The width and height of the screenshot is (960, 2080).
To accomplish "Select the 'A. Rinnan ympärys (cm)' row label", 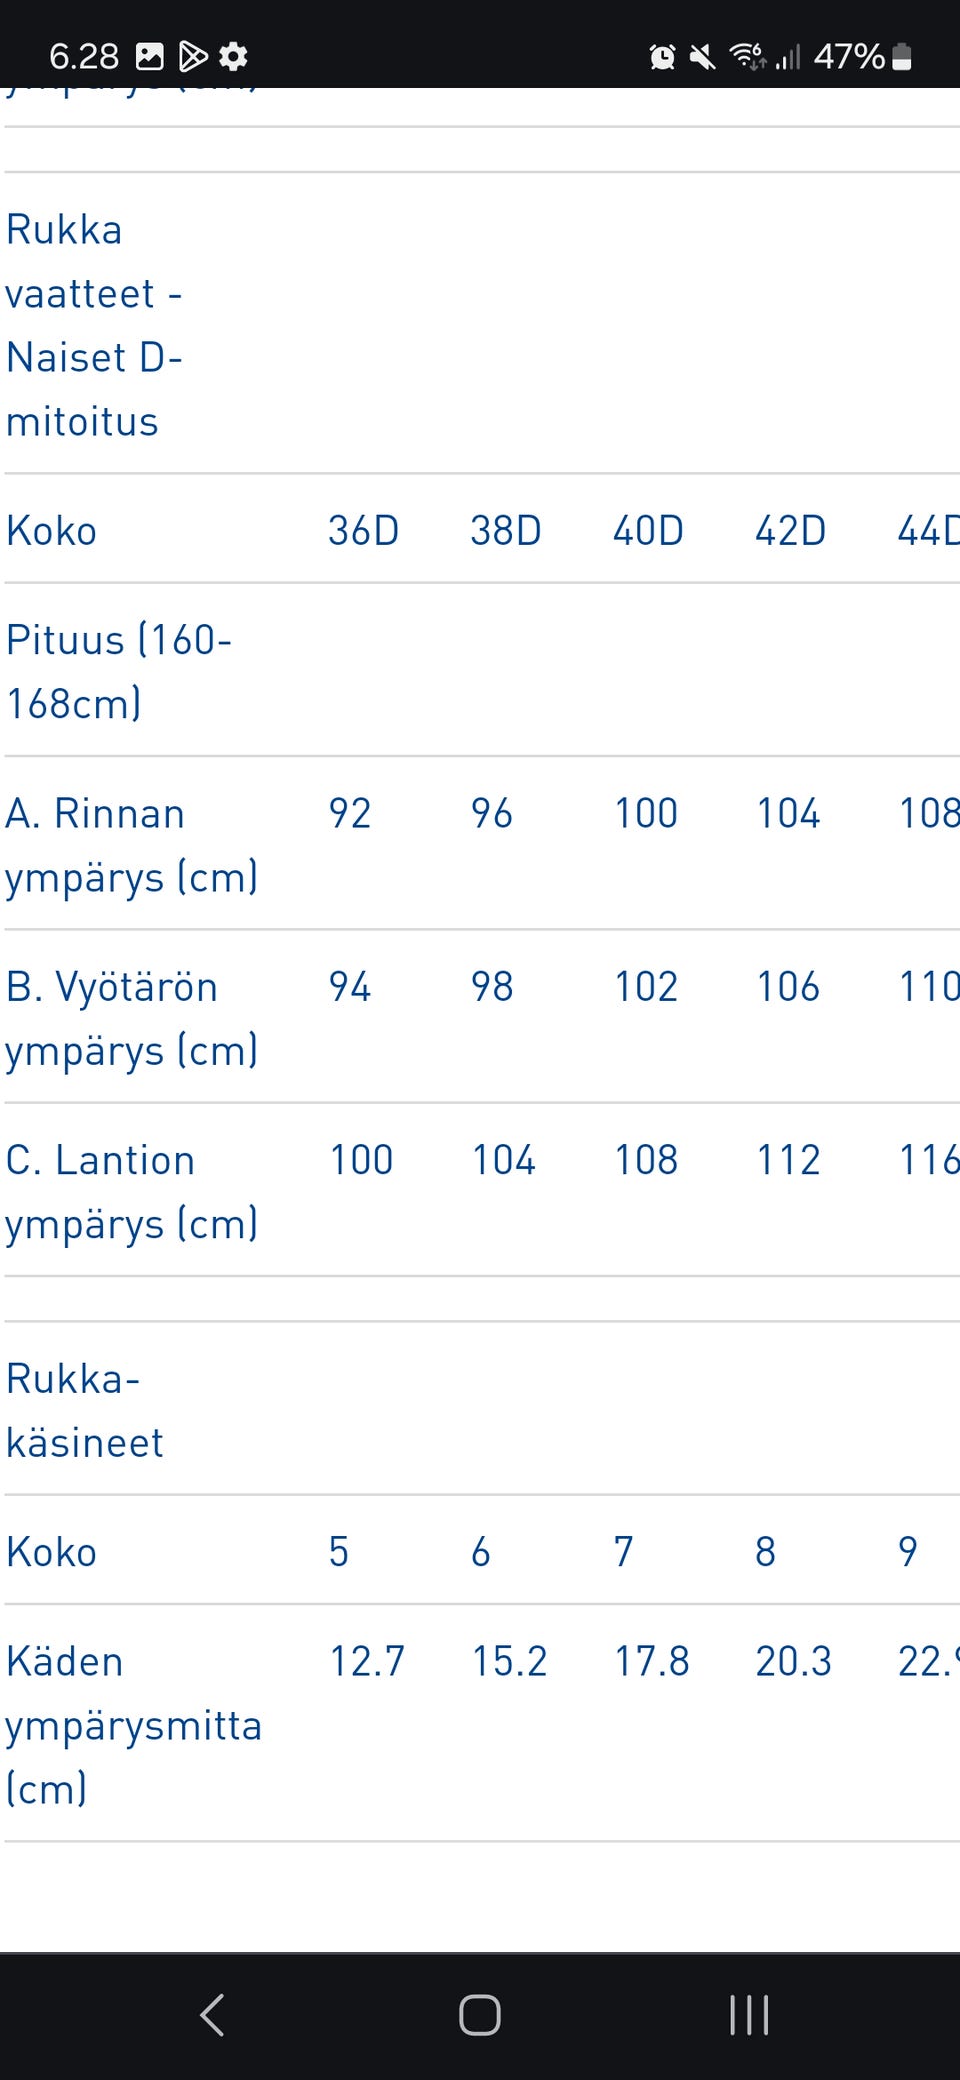I will [x=131, y=845].
